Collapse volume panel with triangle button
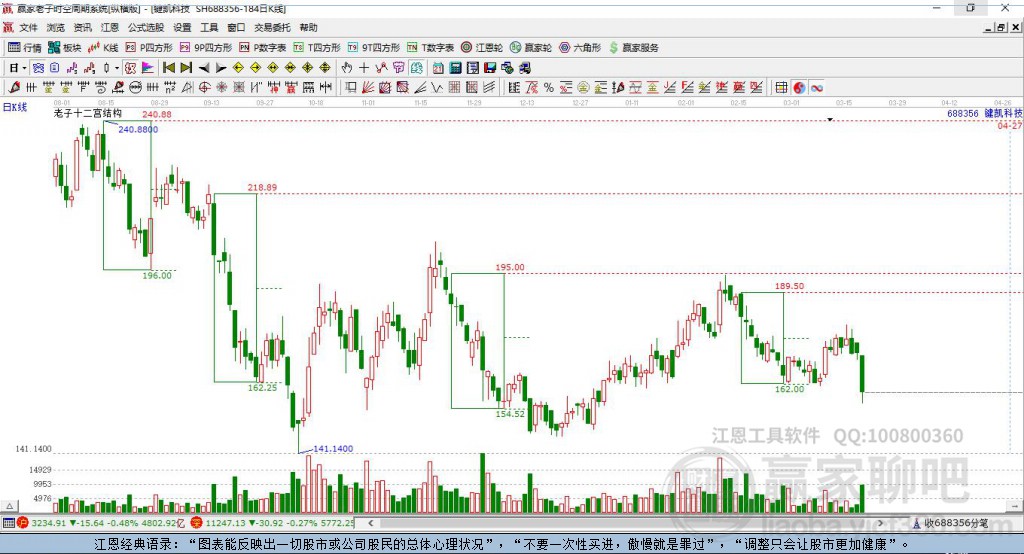Viewport: 1024px width, 554px height. (x=9, y=506)
